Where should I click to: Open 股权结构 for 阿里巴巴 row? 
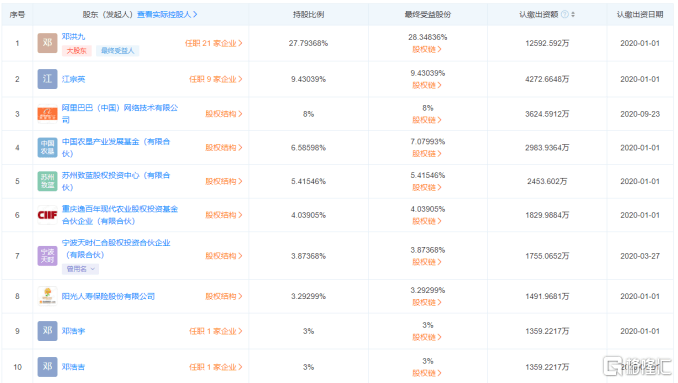tap(224, 114)
